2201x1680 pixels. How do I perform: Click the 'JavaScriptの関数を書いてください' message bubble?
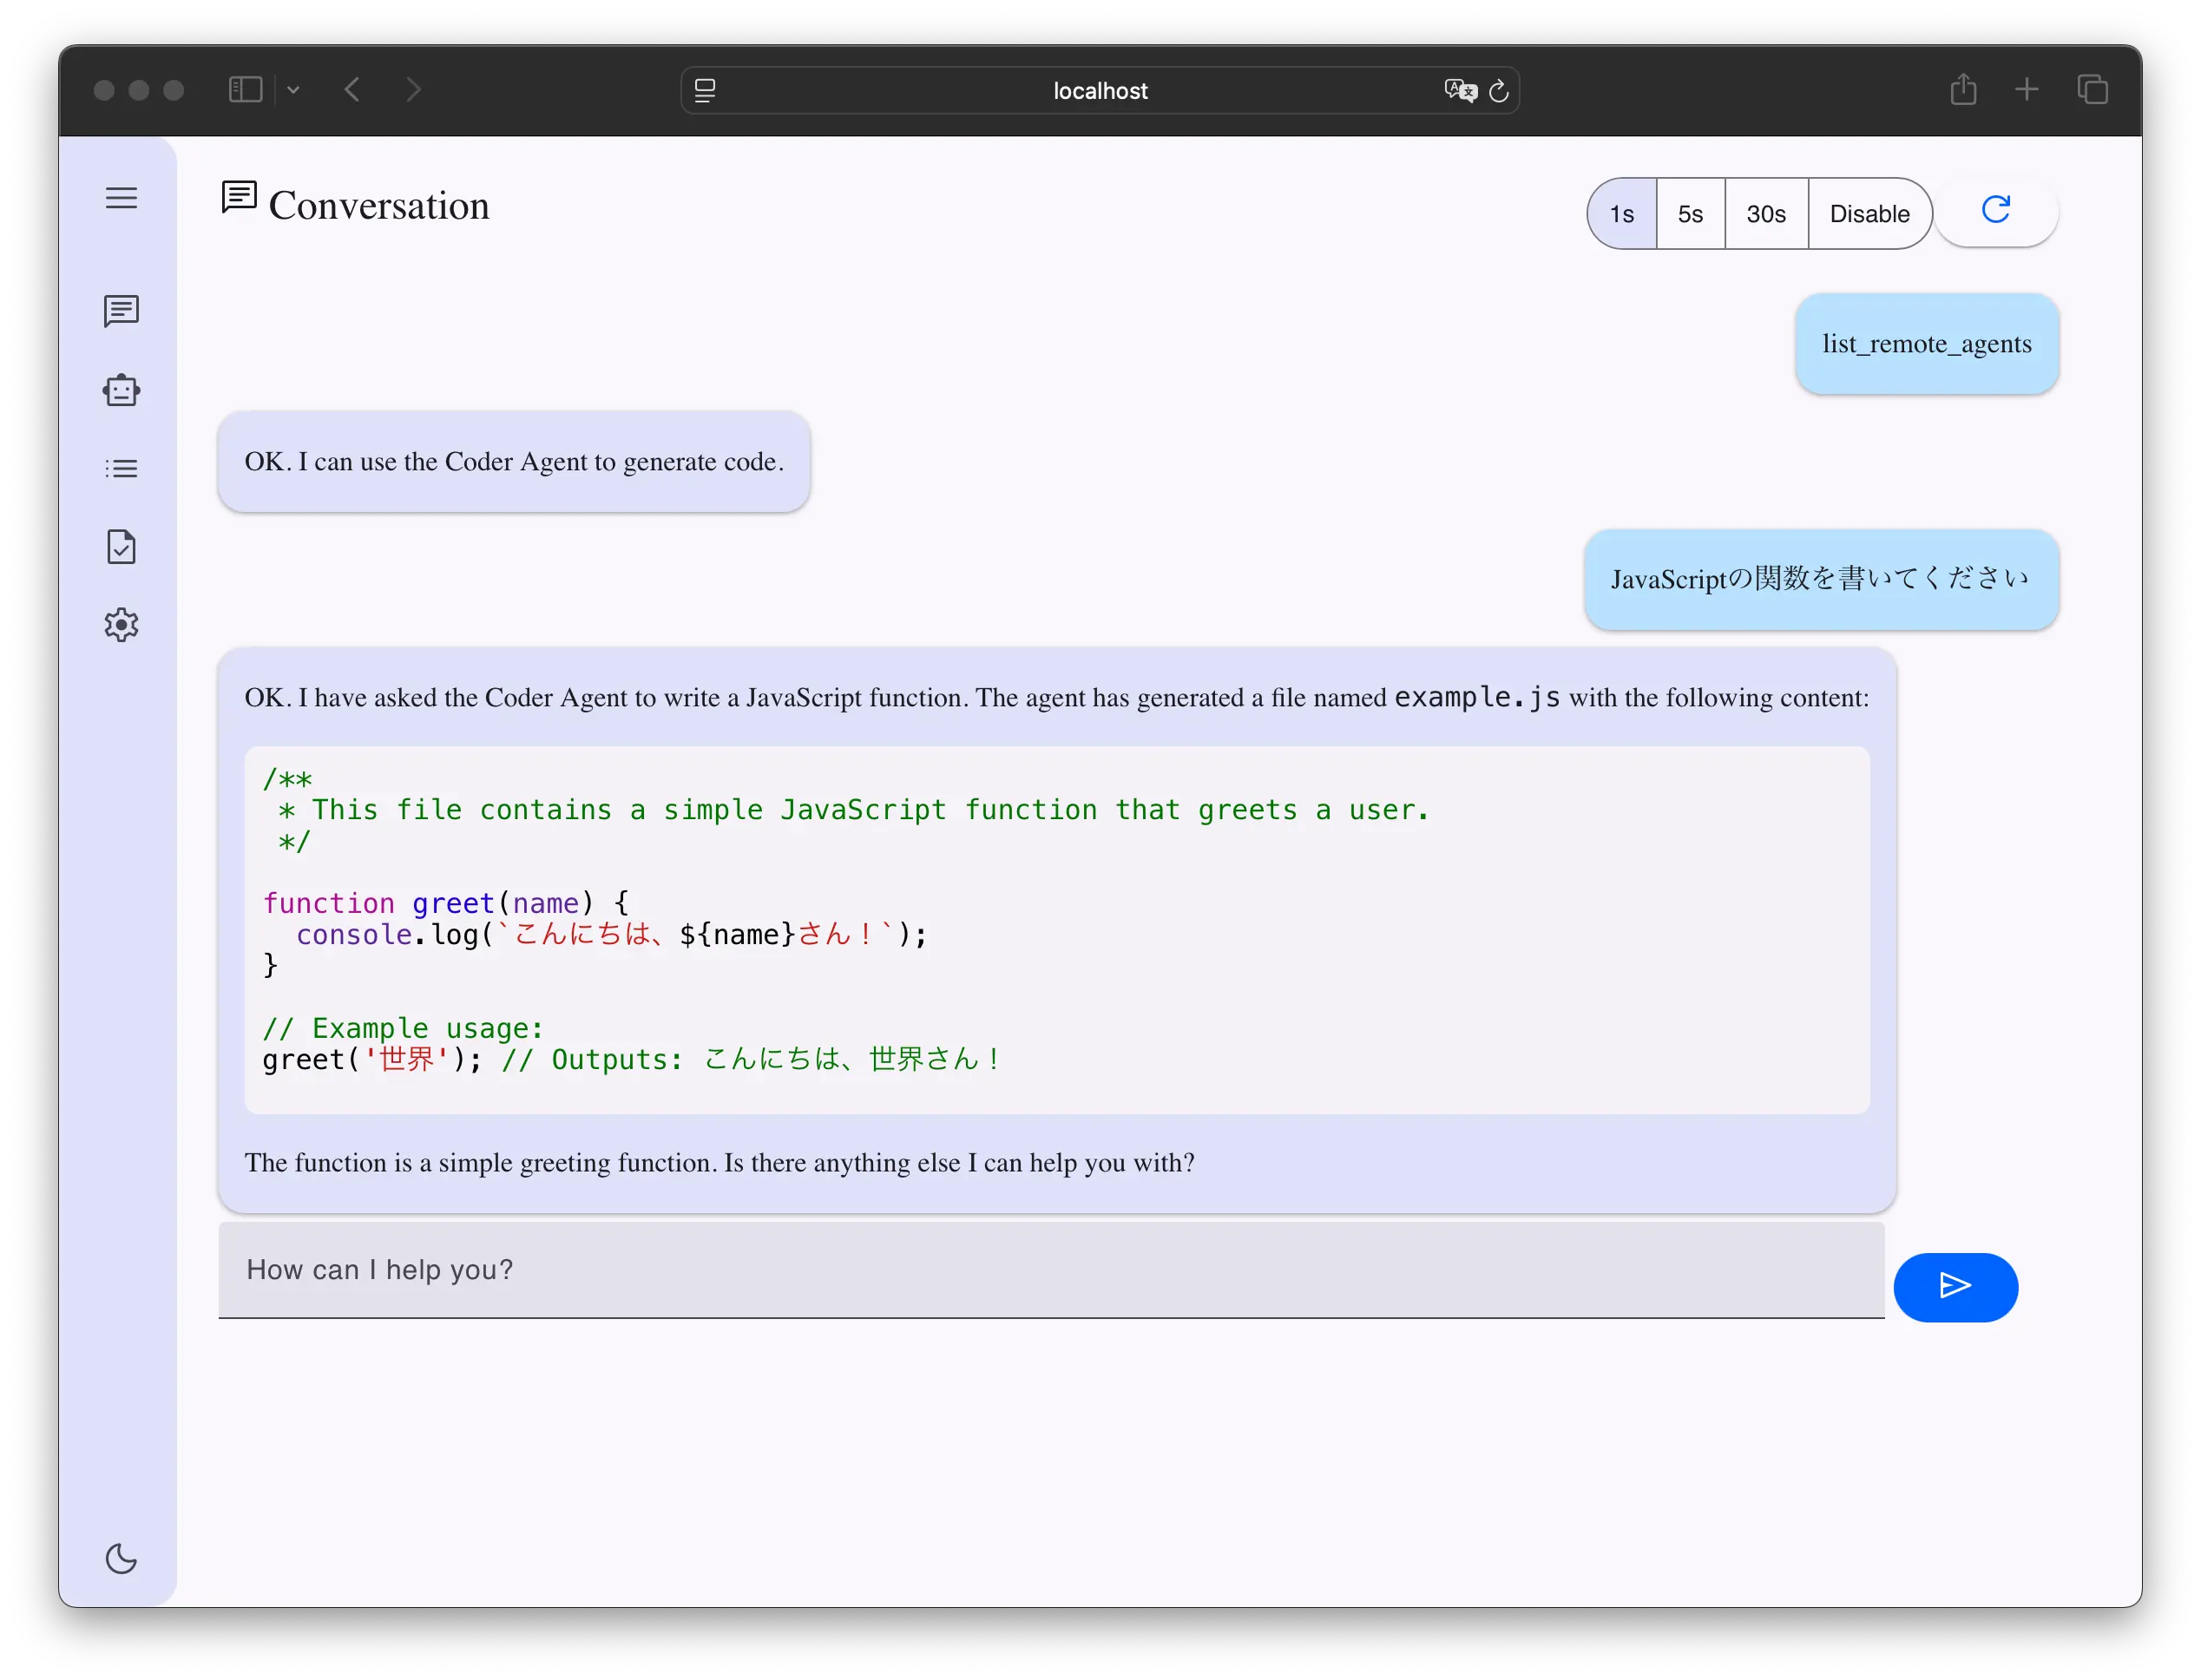point(1821,580)
